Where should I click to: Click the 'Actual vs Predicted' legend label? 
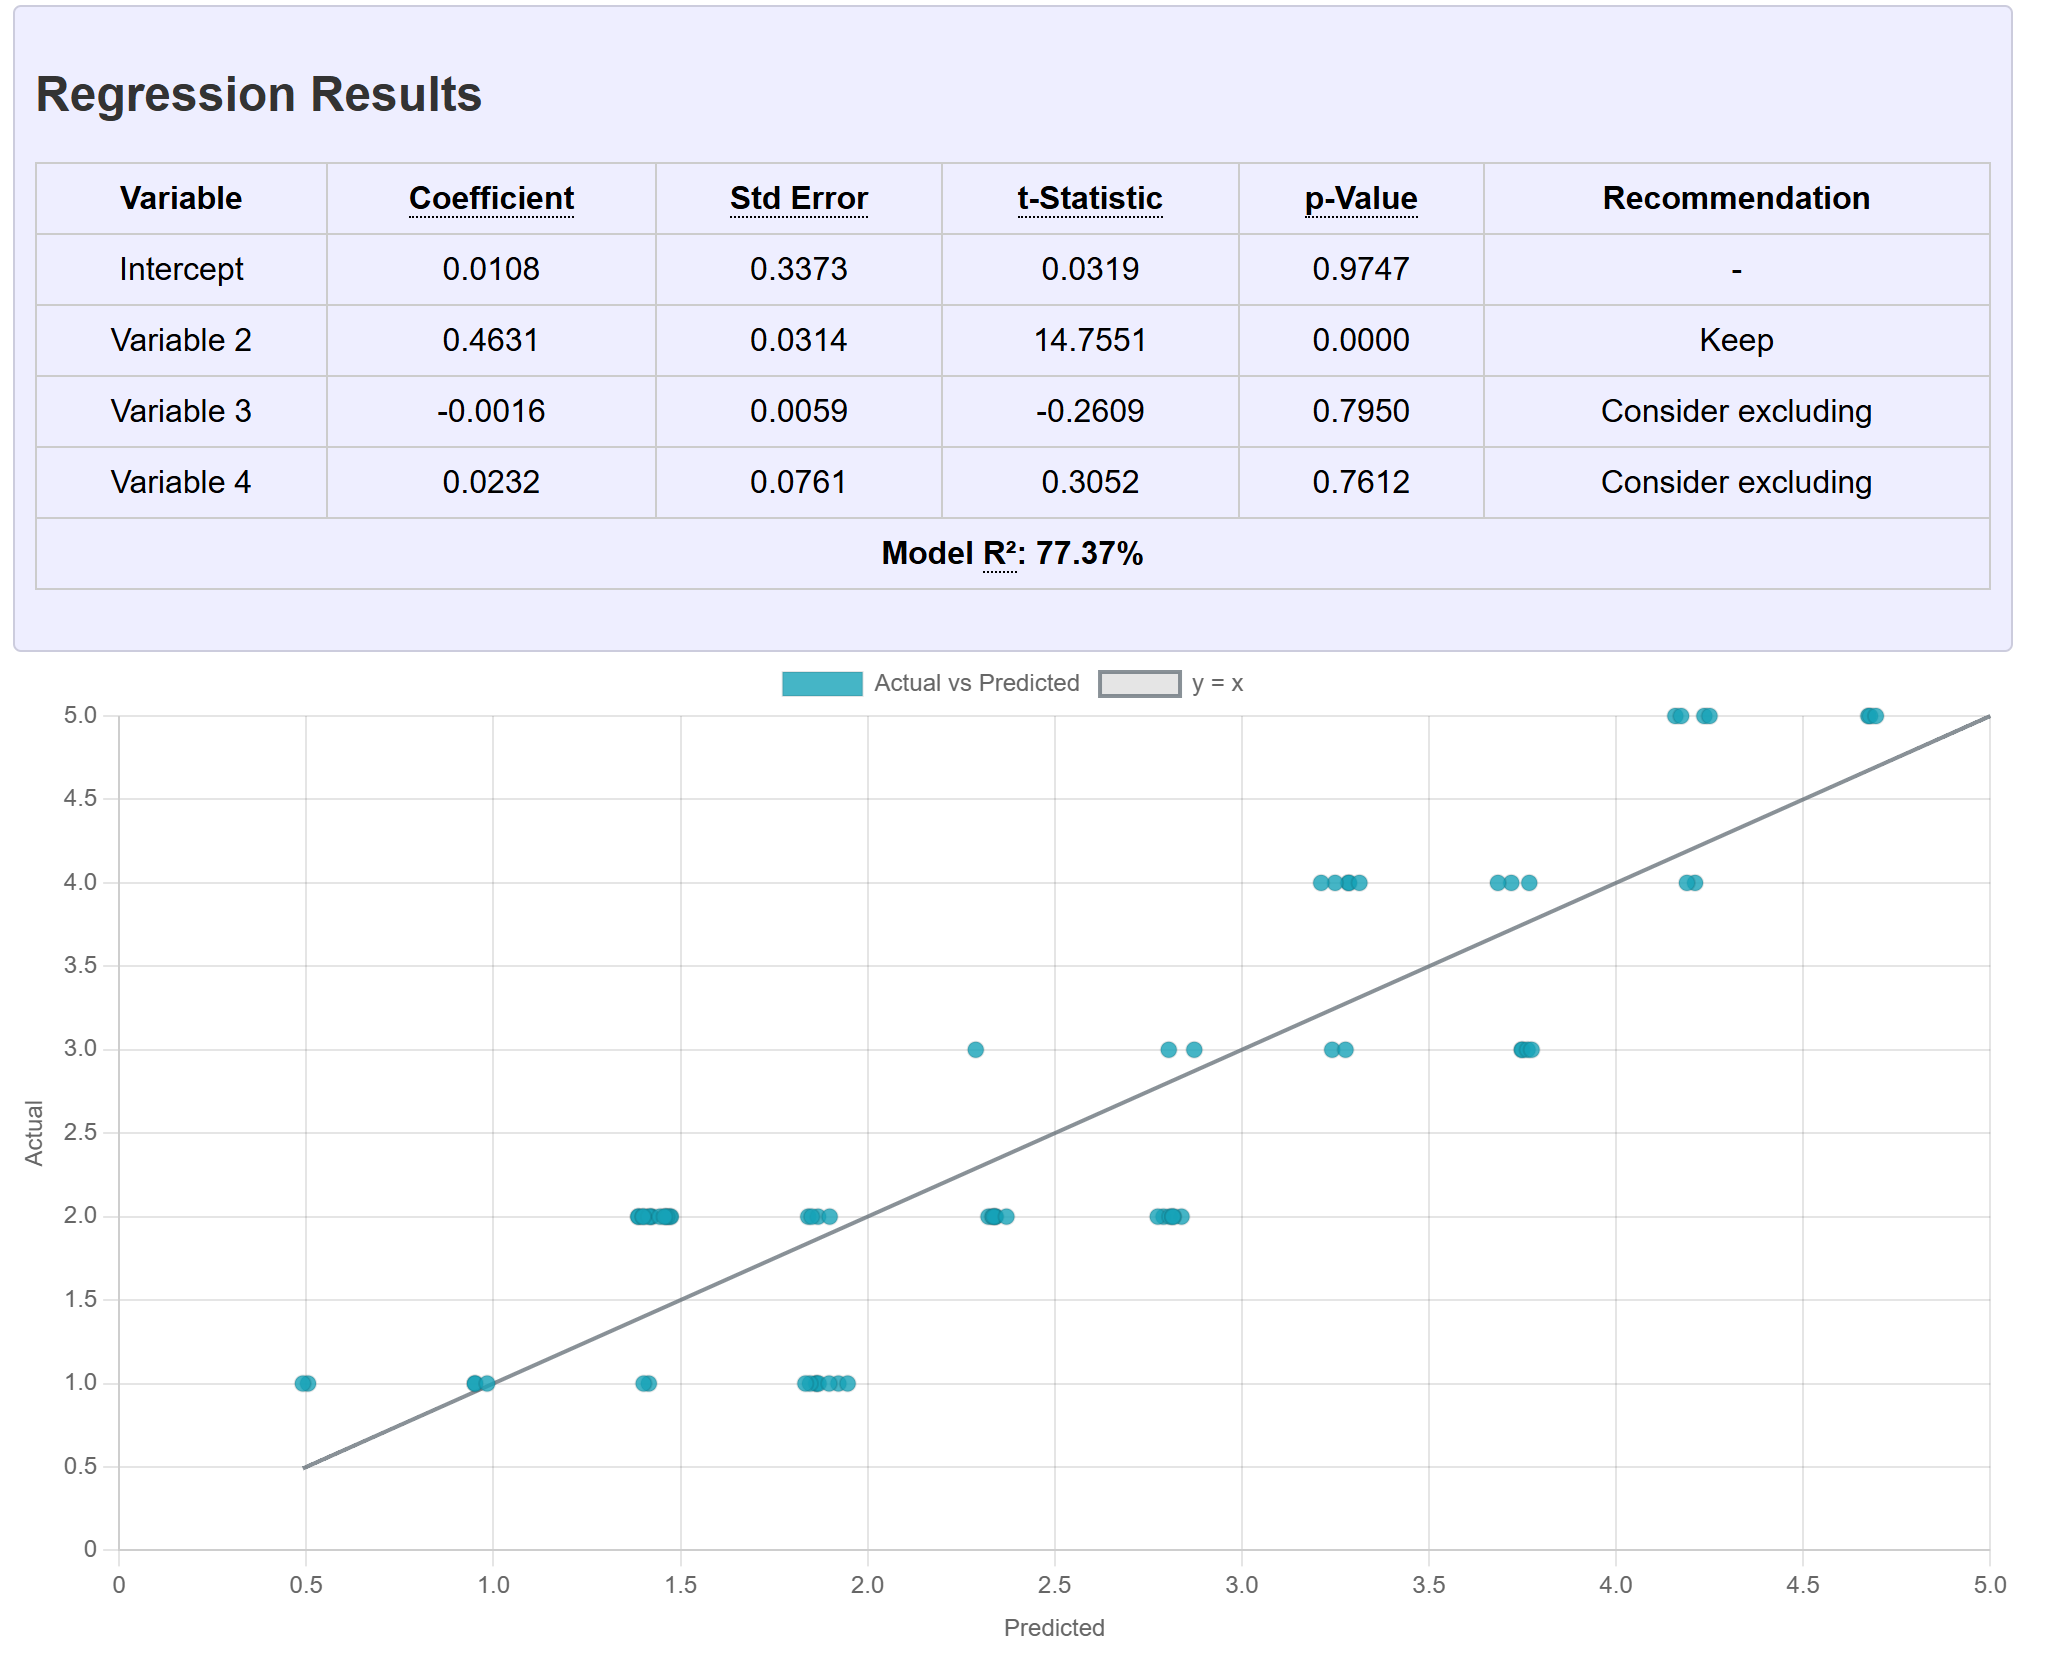(x=977, y=683)
